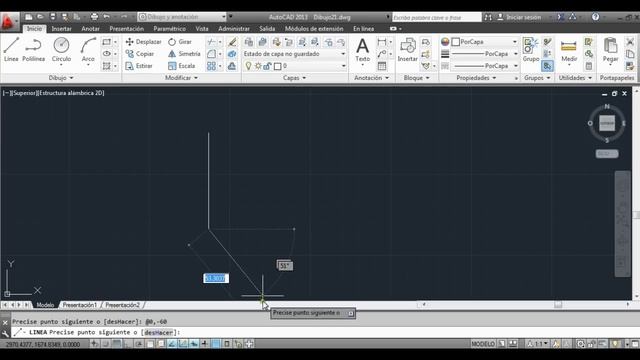This screenshot has width=640, height=360.
Task: Switch to the Anotar ribbon tab
Action: 90,29
